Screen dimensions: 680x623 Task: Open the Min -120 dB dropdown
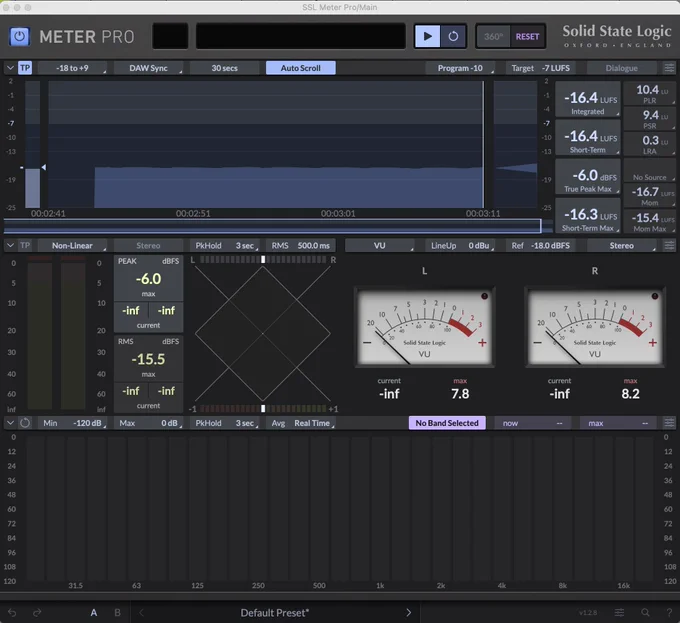pyautogui.click(x=72, y=423)
